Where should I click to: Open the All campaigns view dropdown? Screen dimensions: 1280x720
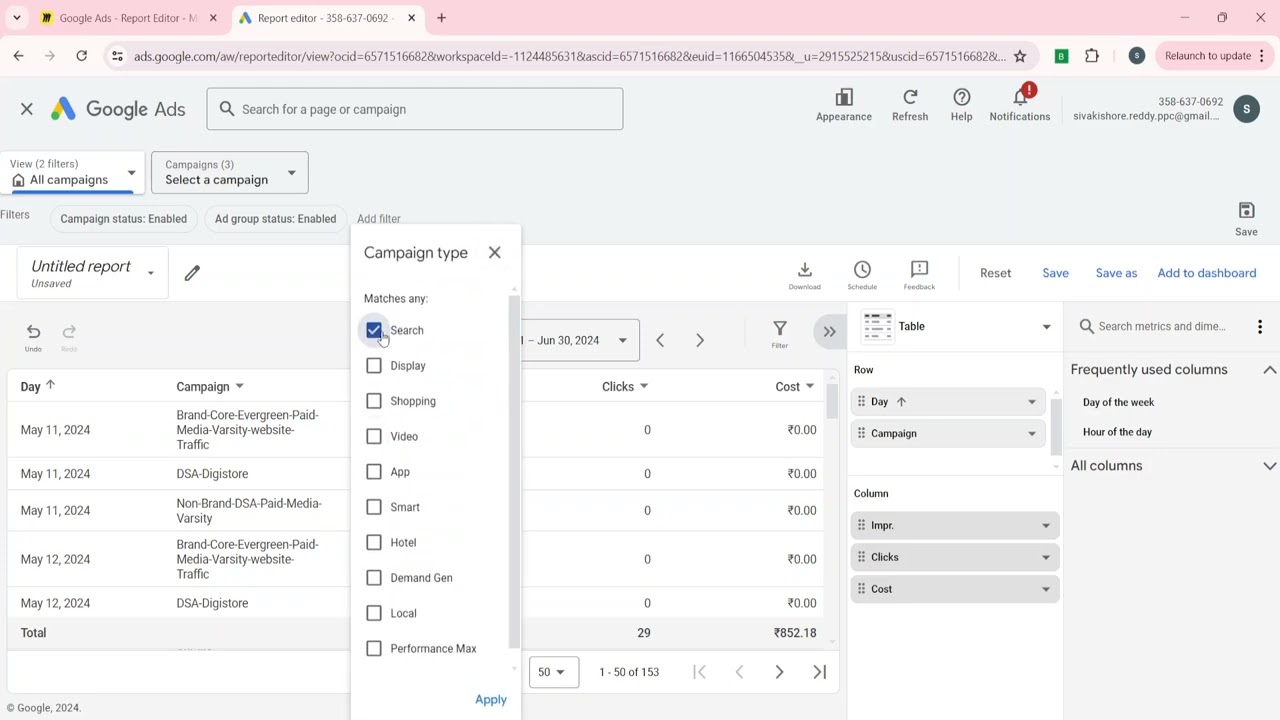pyautogui.click(x=72, y=172)
